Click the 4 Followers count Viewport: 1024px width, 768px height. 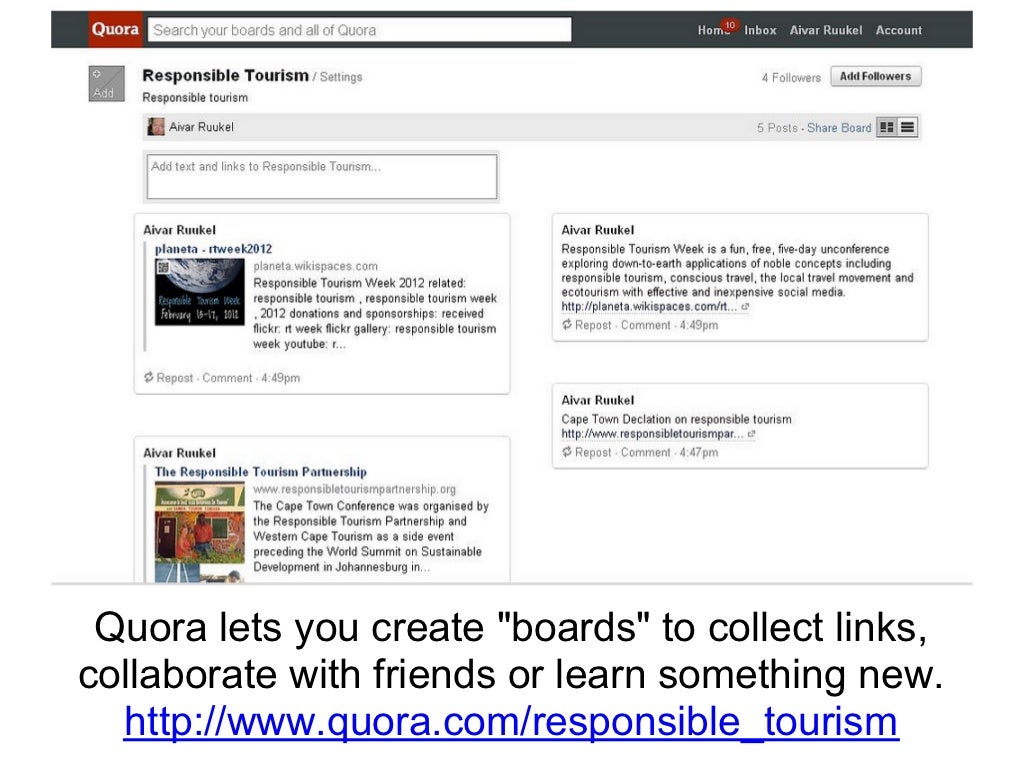tap(792, 78)
